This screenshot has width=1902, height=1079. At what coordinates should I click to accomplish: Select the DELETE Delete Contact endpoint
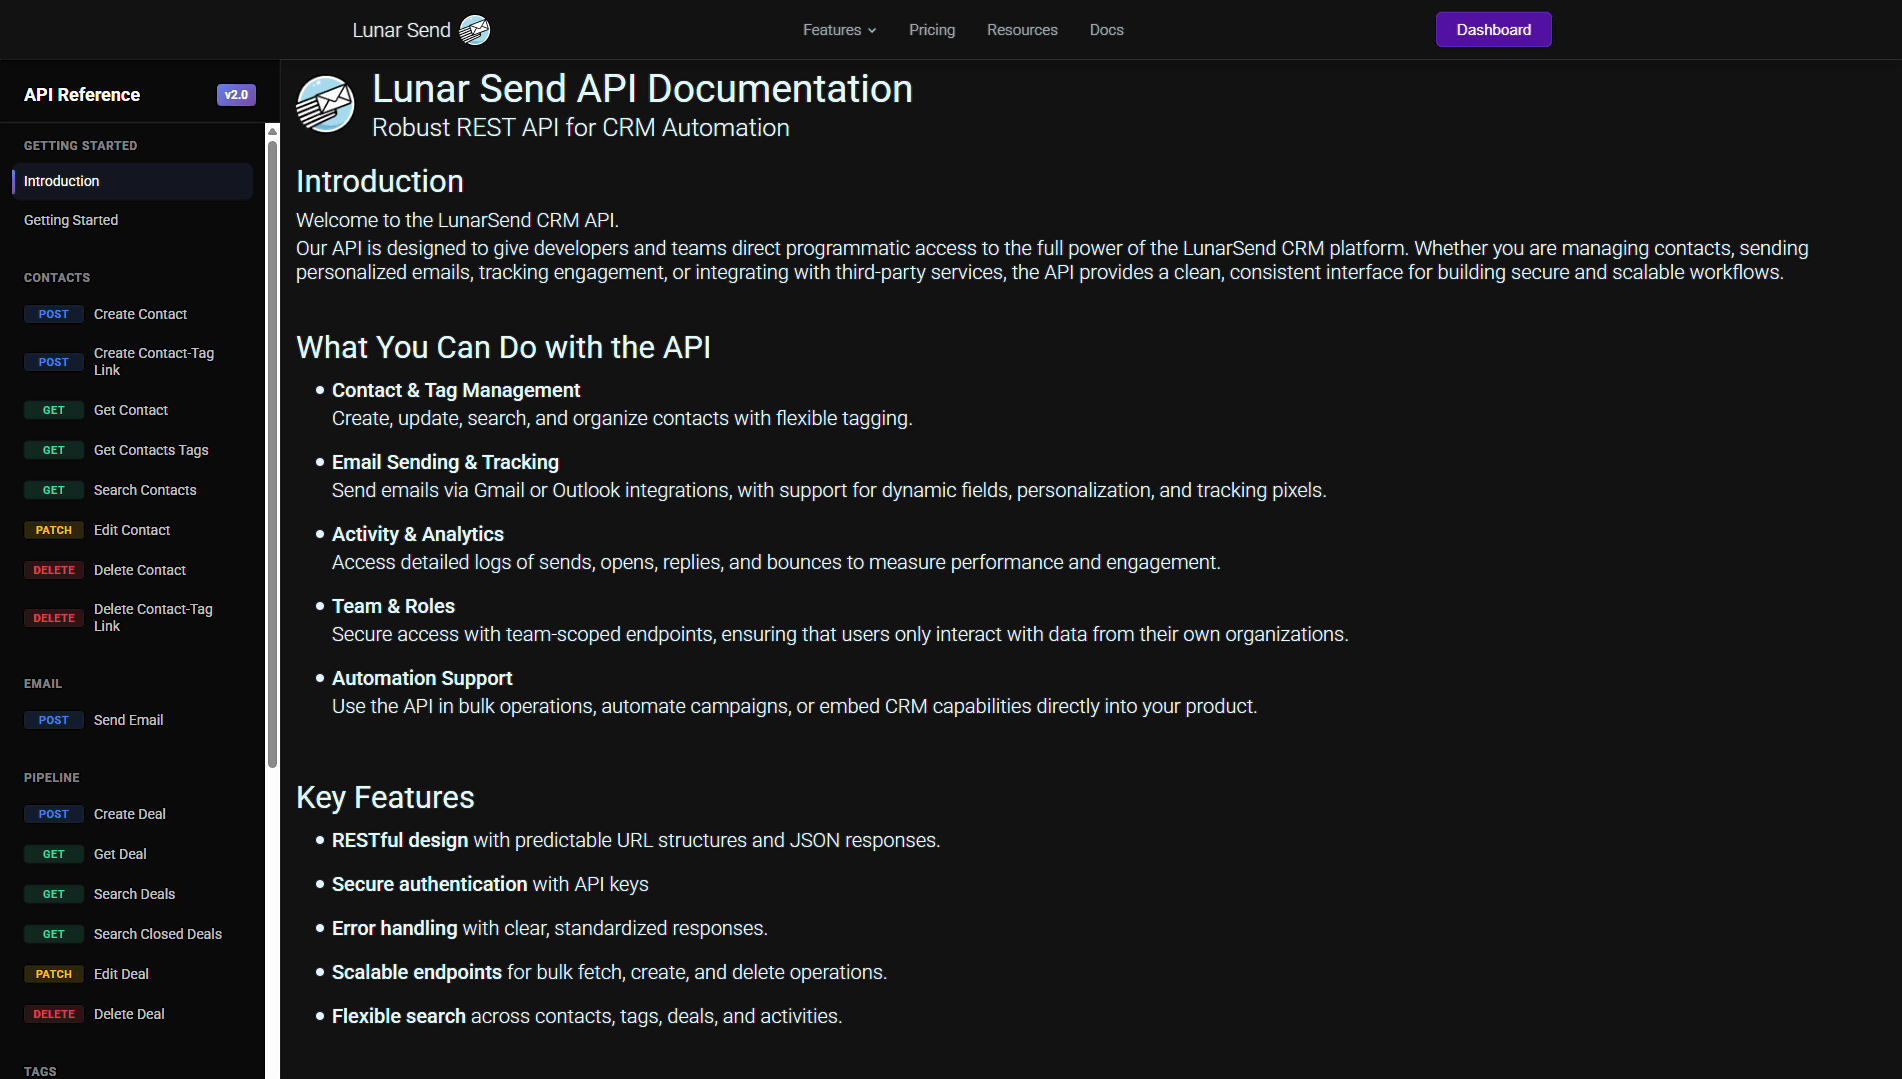tap(139, 570)
